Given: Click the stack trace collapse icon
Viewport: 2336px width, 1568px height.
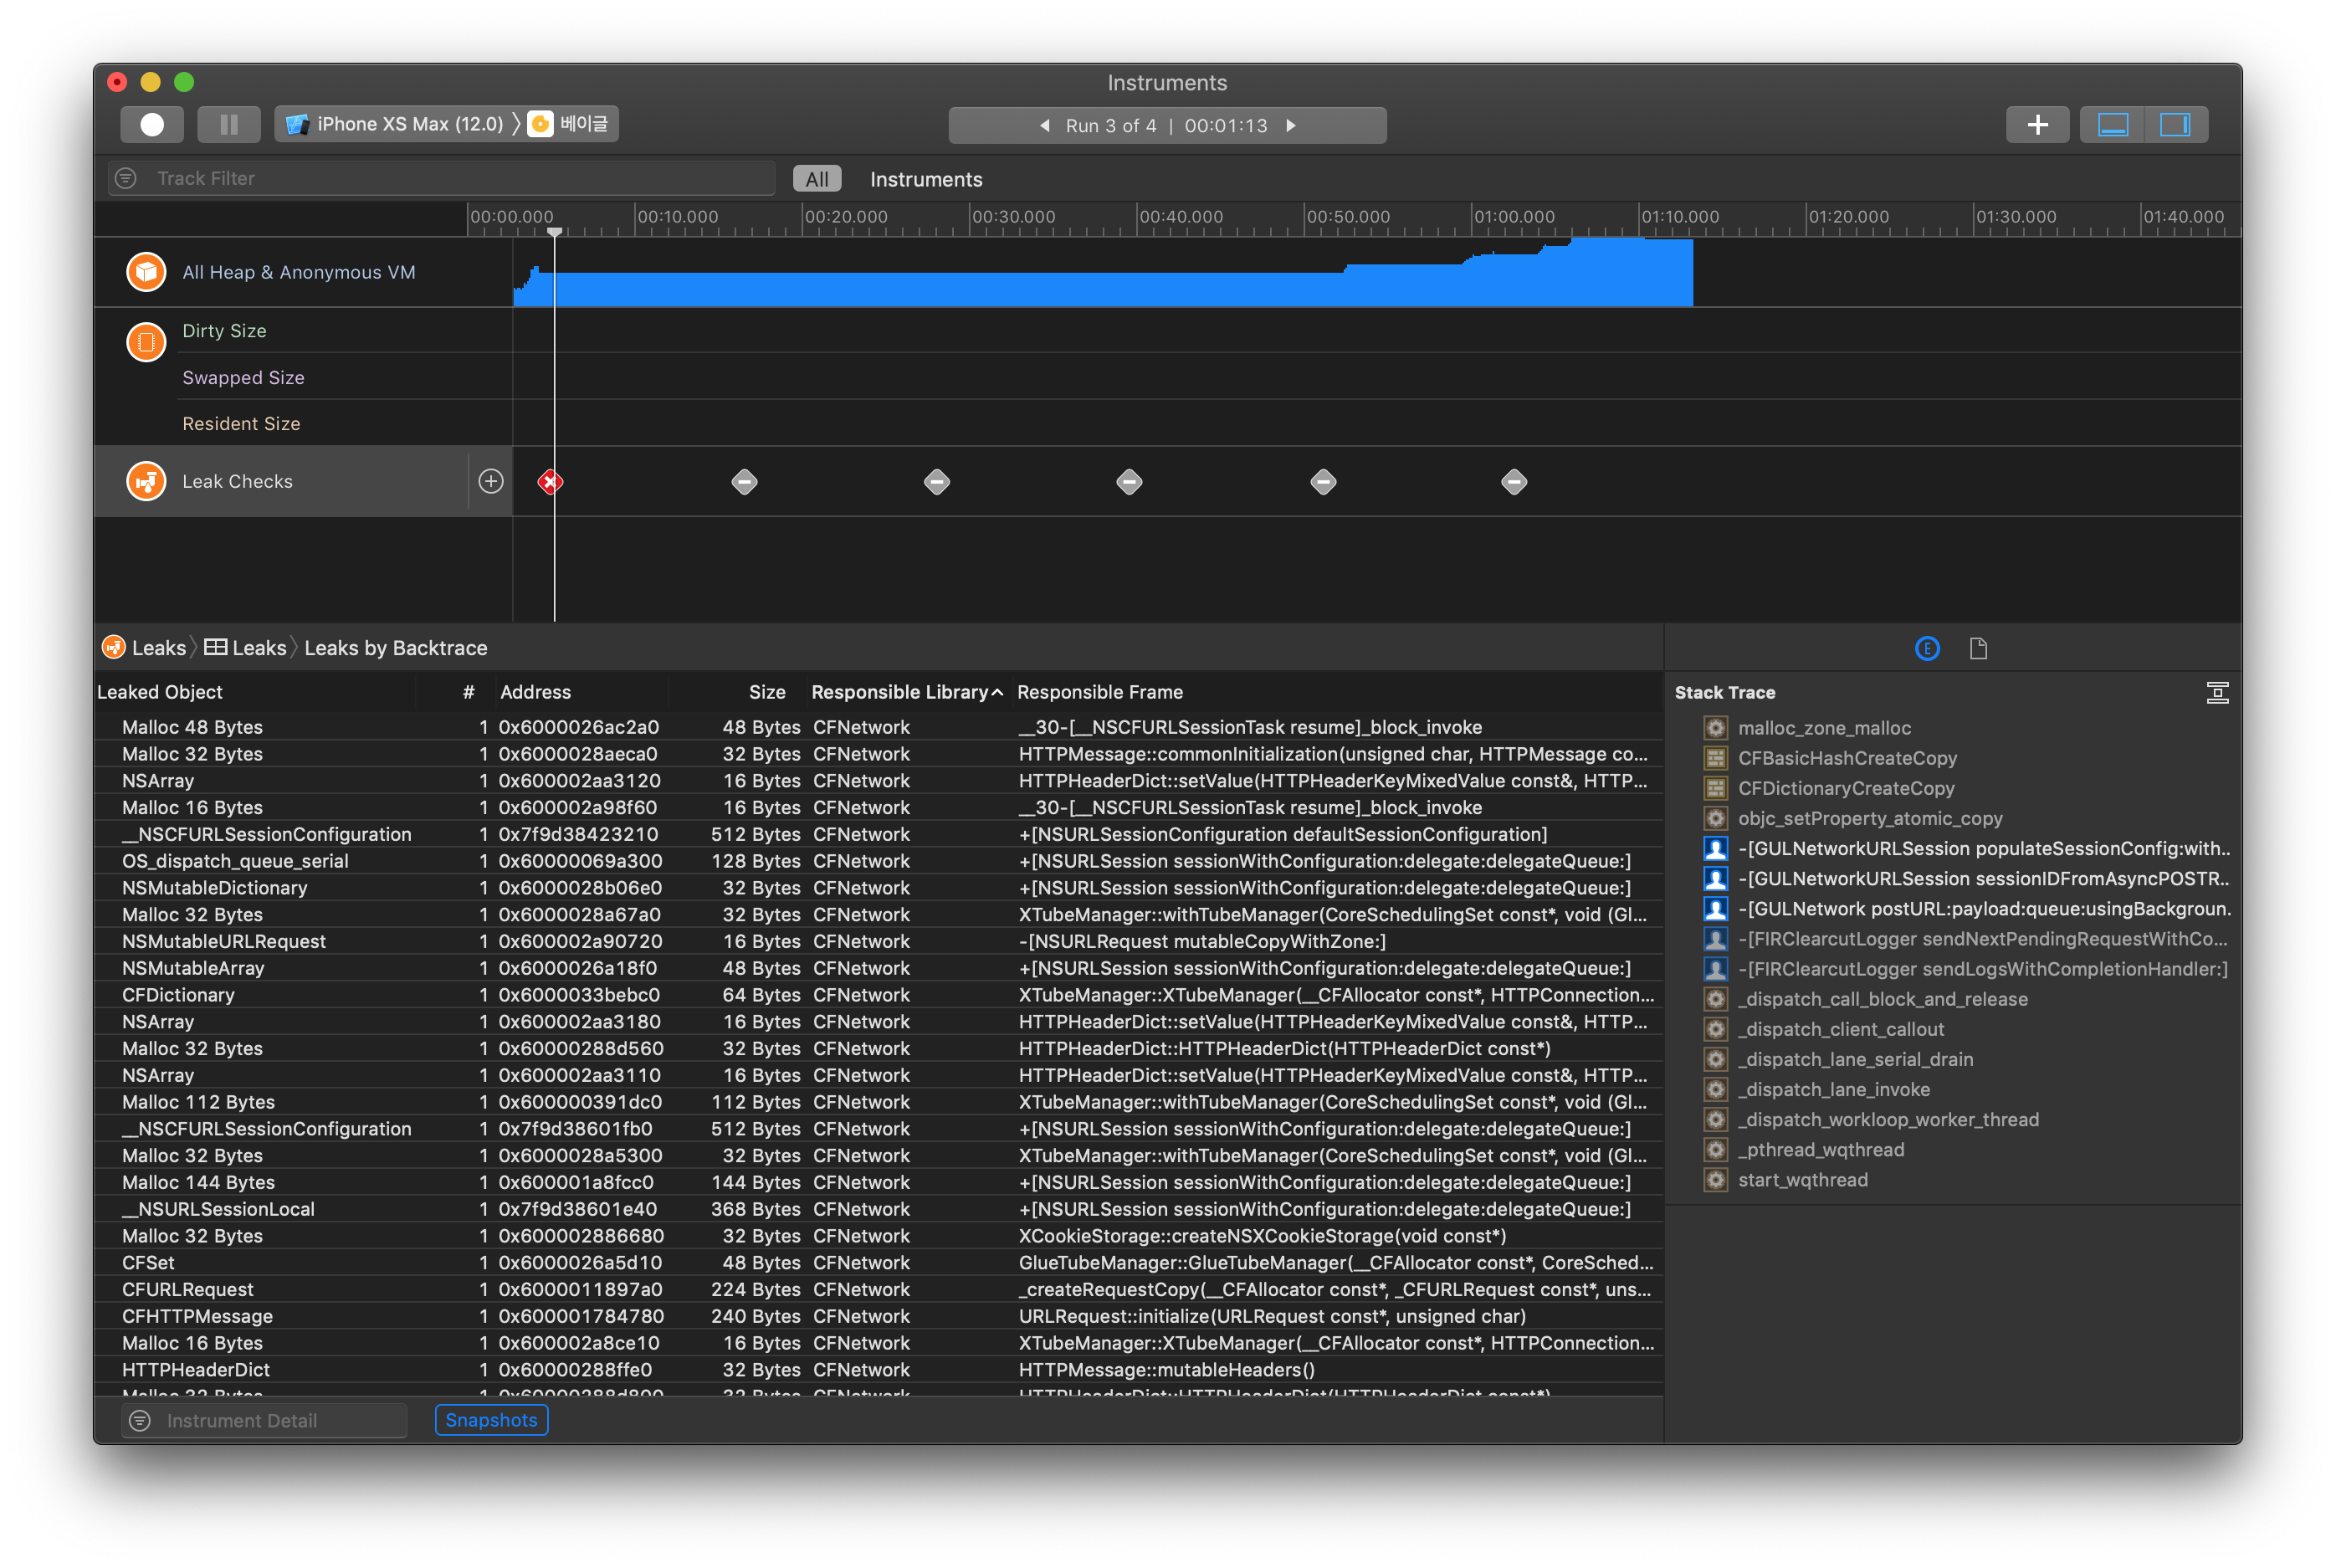Looking at the screenshot, I should tap(2217, 693).
